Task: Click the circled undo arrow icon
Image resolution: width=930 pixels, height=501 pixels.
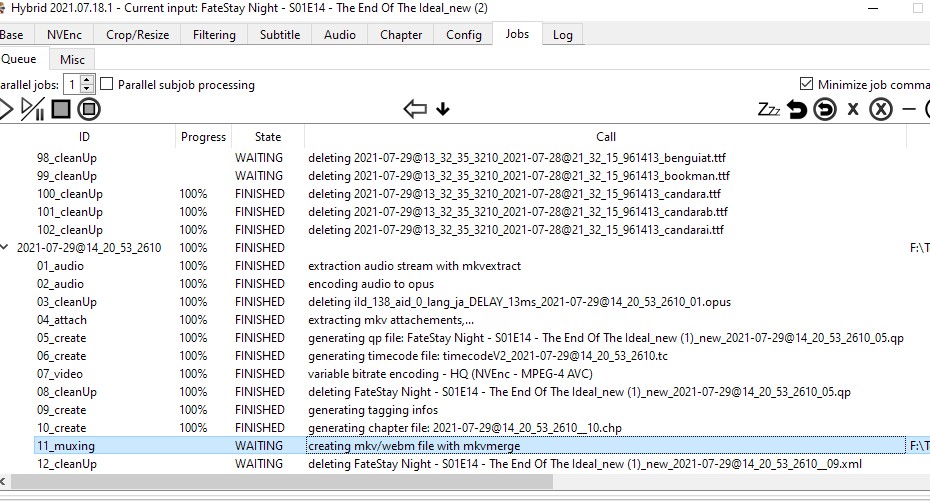Action: [x=824, y=109]
